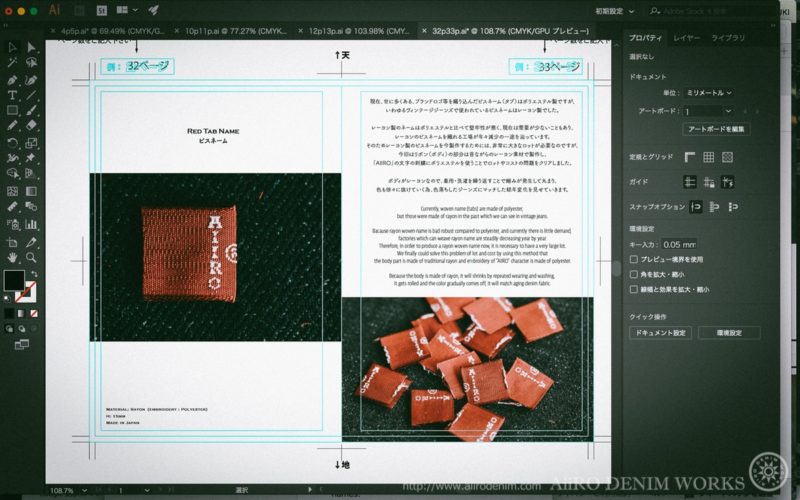Select the Mesh tool

coord(12,191)
